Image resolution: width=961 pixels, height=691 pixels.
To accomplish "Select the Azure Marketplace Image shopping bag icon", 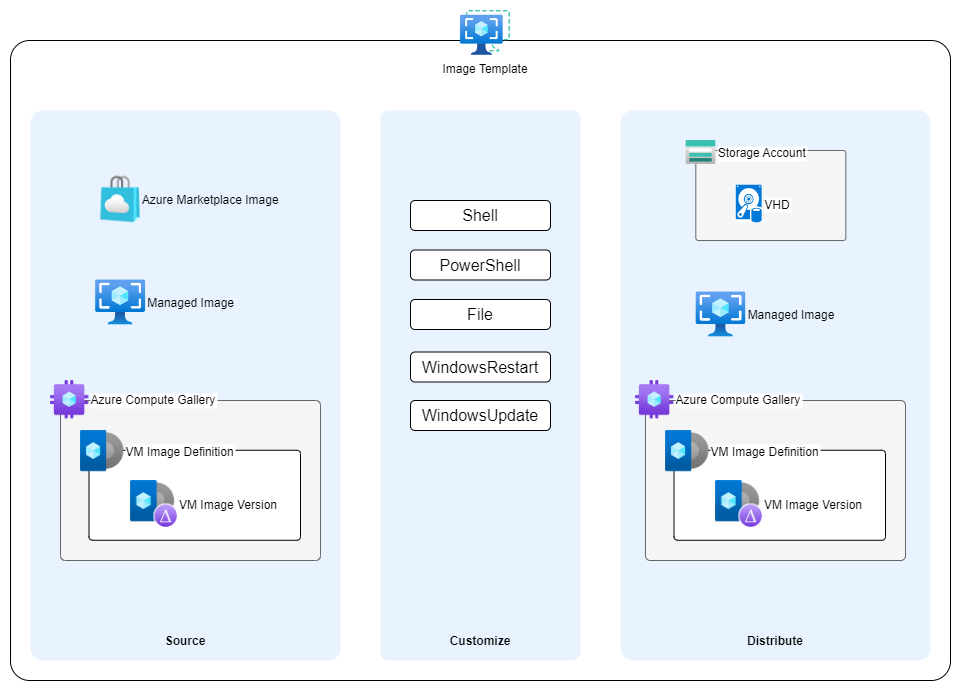I will tap(120, 199).
